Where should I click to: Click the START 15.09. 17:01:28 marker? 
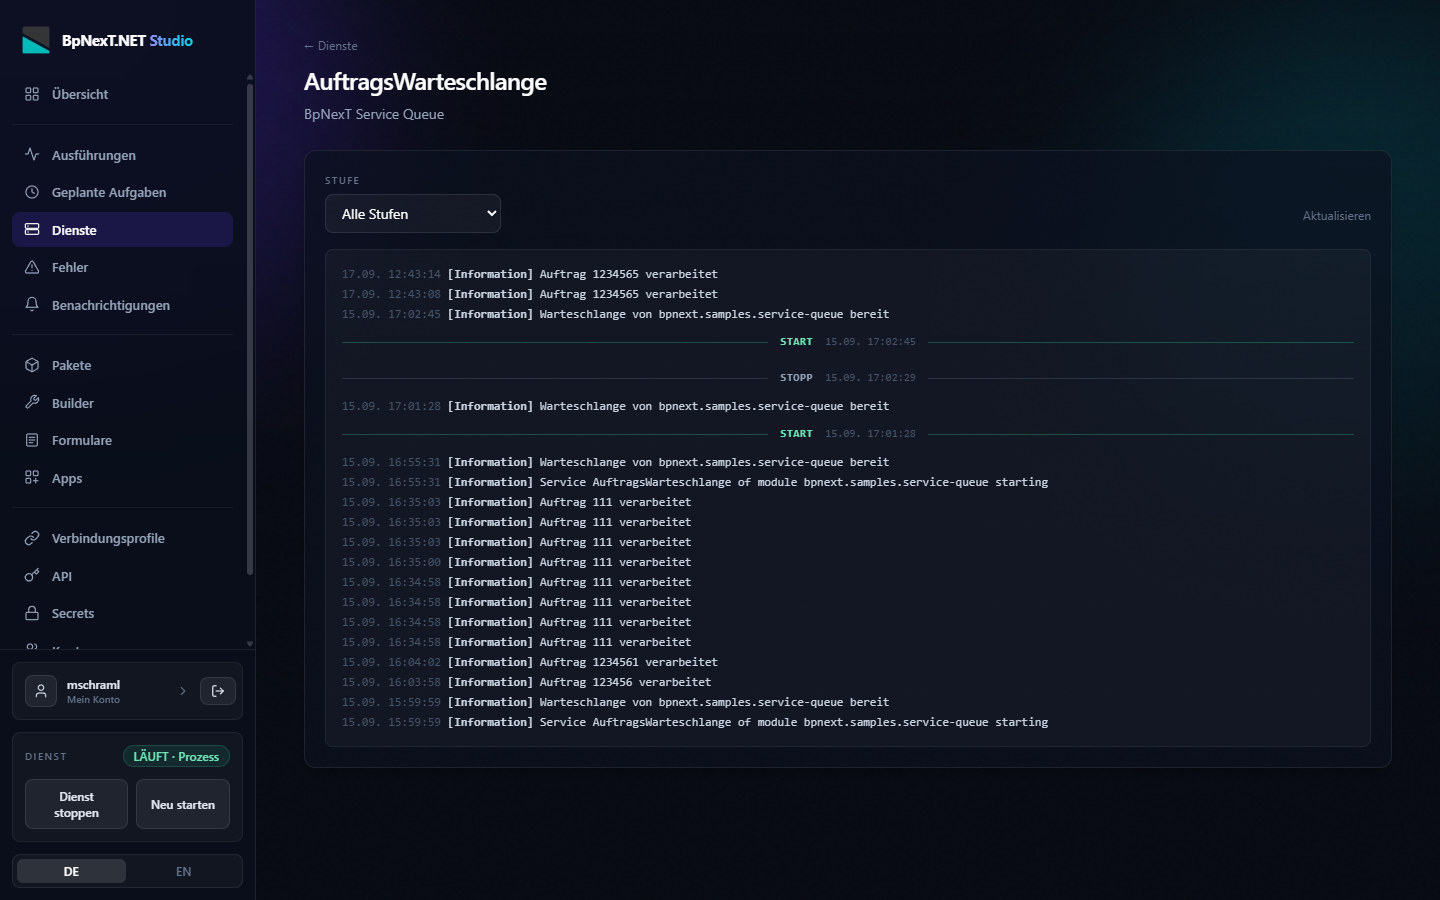(x=848, y=434)
